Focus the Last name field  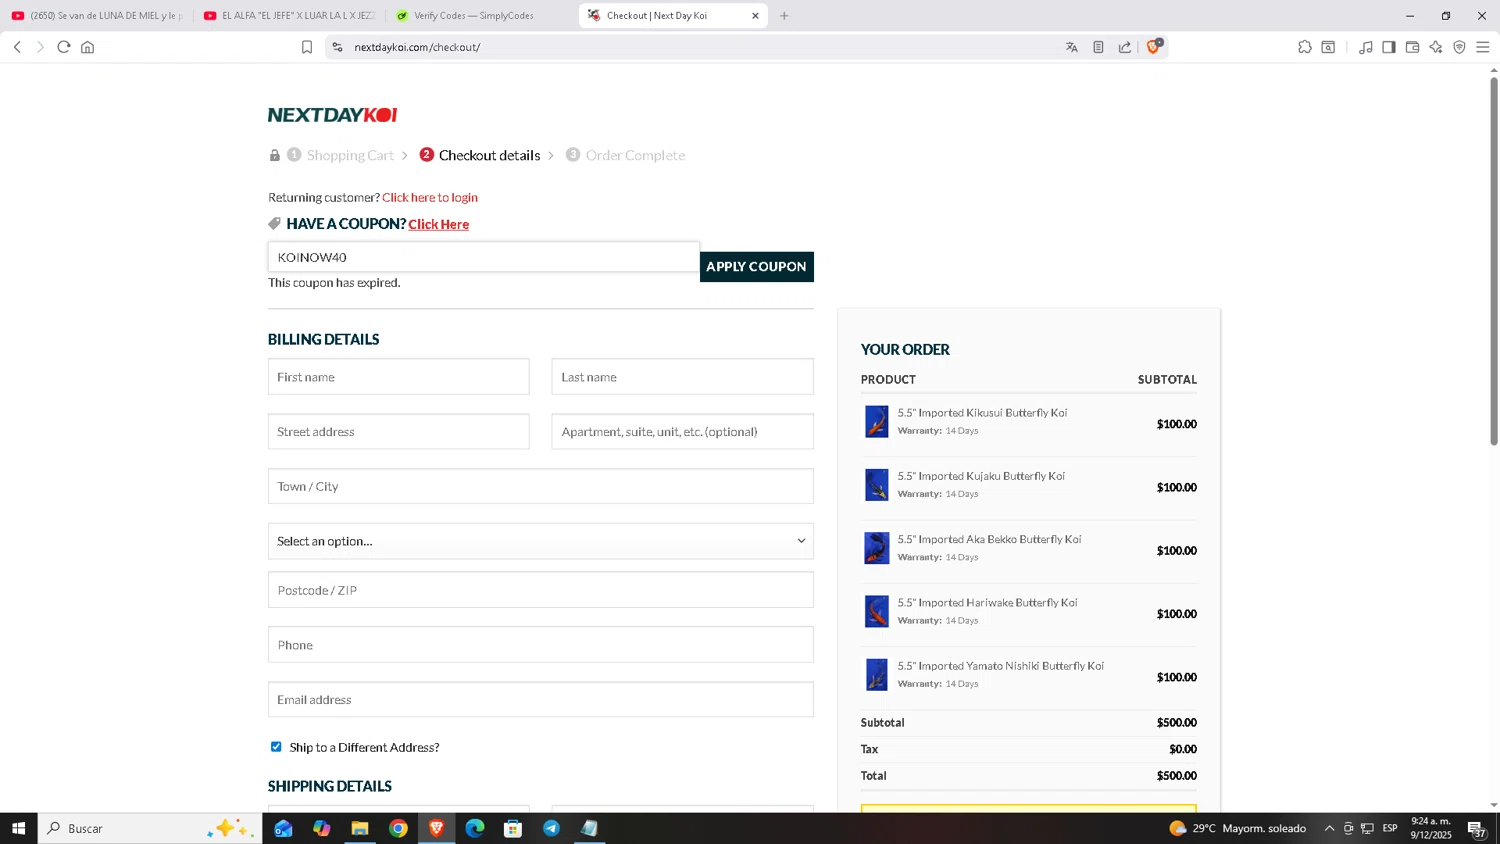click(683, 377)
